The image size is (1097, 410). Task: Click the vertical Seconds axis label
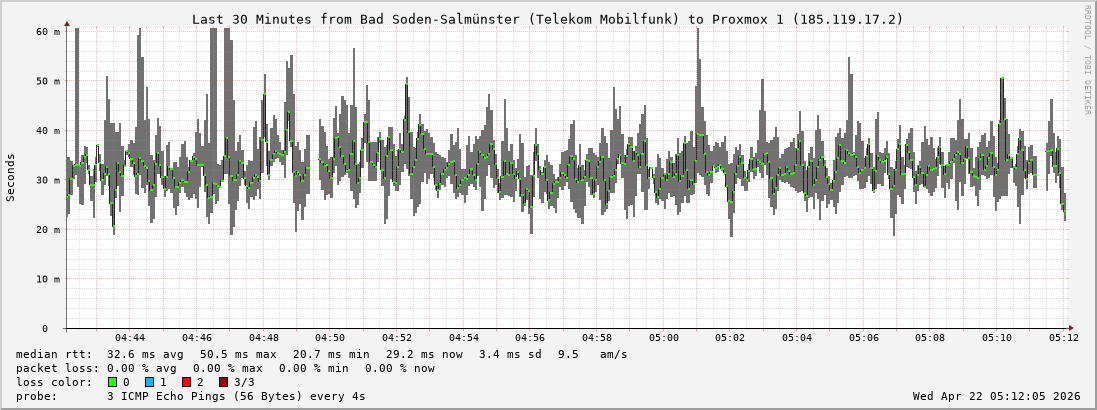[x=11, y=178]
